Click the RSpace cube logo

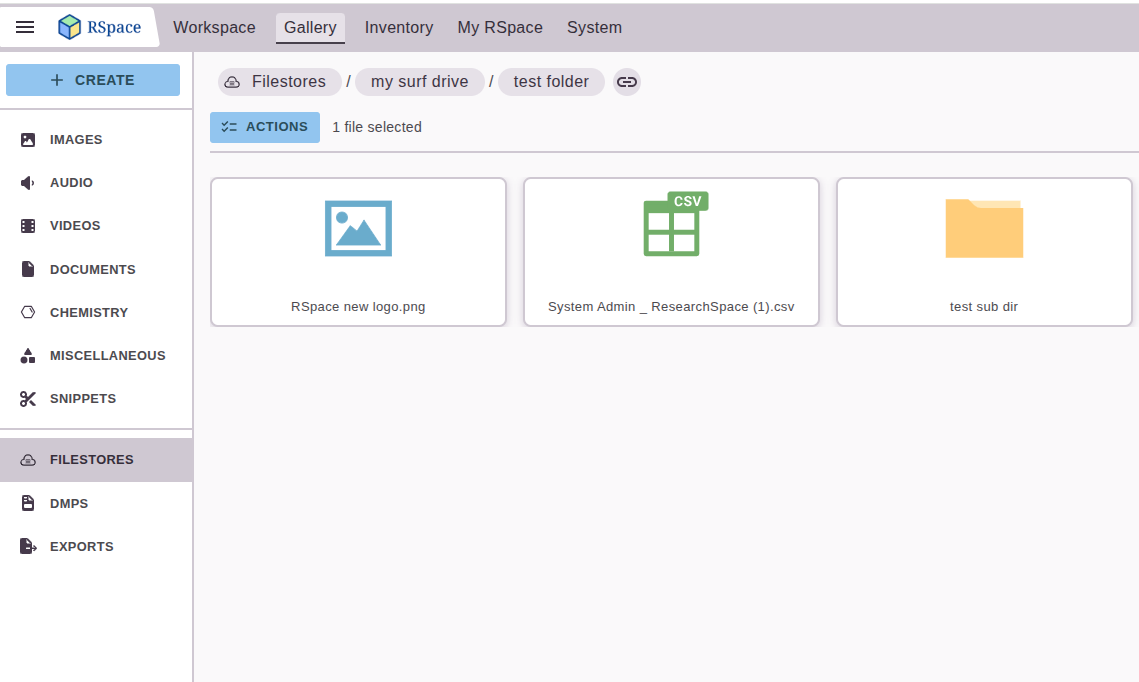(x=69, y=27)
